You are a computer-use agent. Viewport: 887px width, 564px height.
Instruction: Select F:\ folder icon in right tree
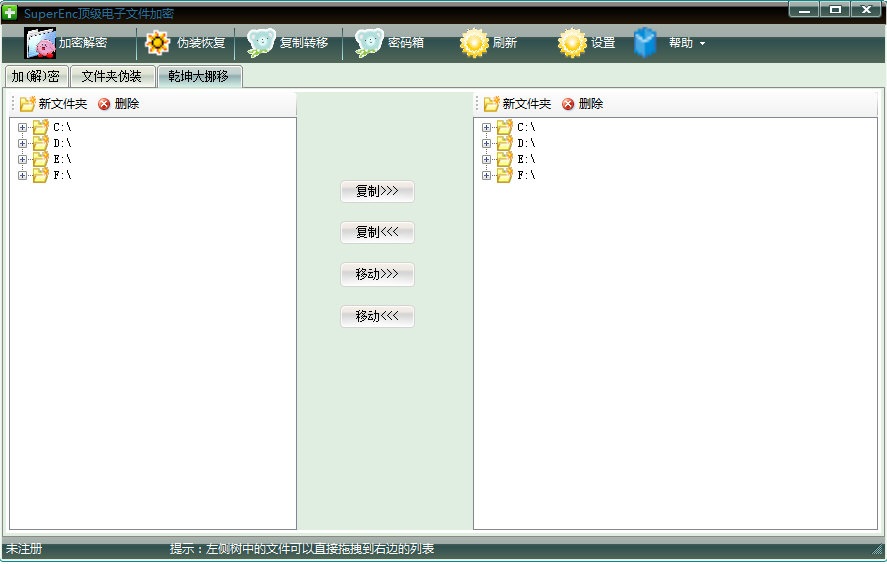pos(505,175)
